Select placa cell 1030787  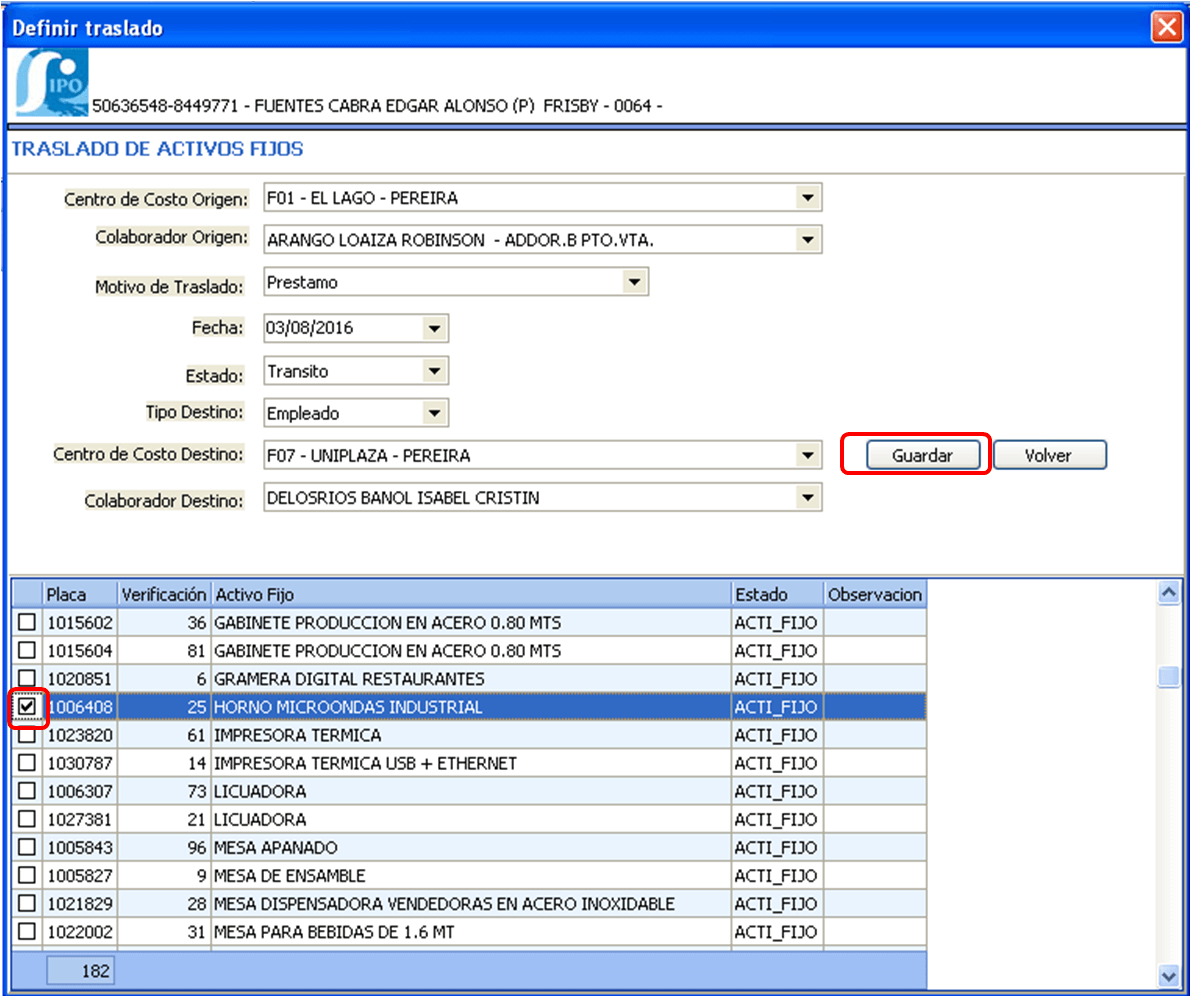(x=80, y=763)
